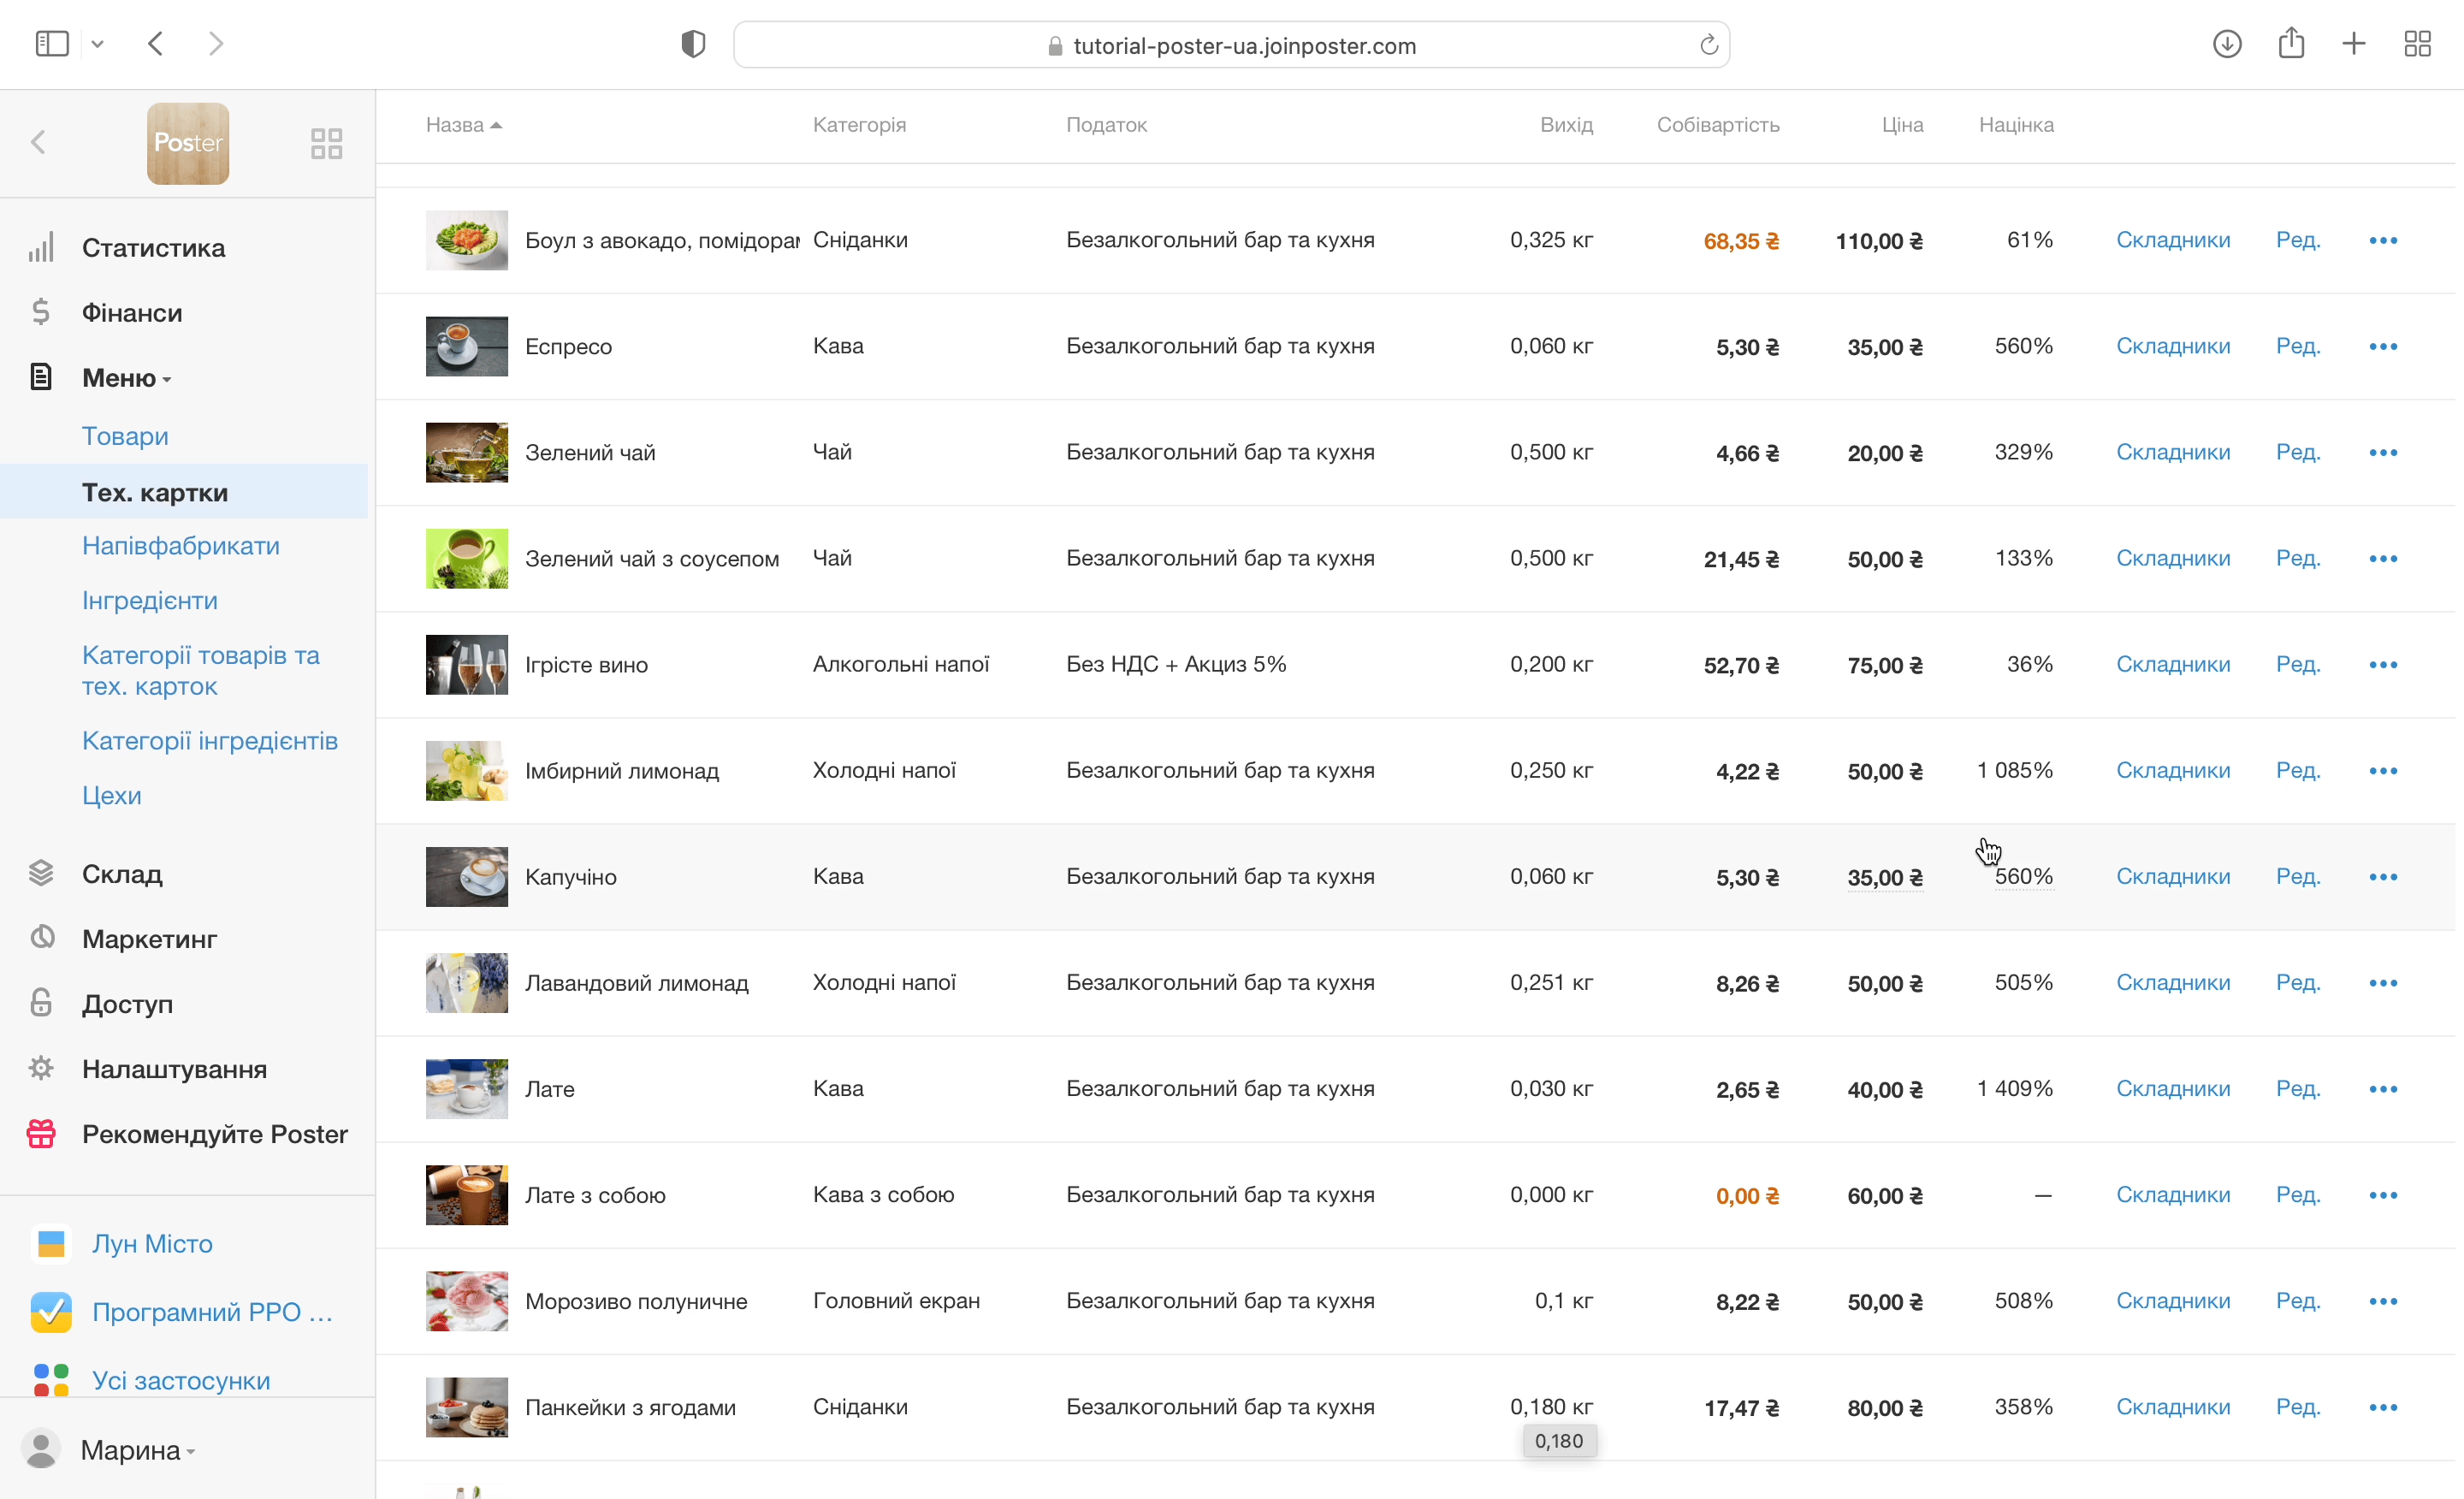Screen dimensions: 2464x1499
Task: Open Інгредієнти submenu link
Action: (150, 601)
